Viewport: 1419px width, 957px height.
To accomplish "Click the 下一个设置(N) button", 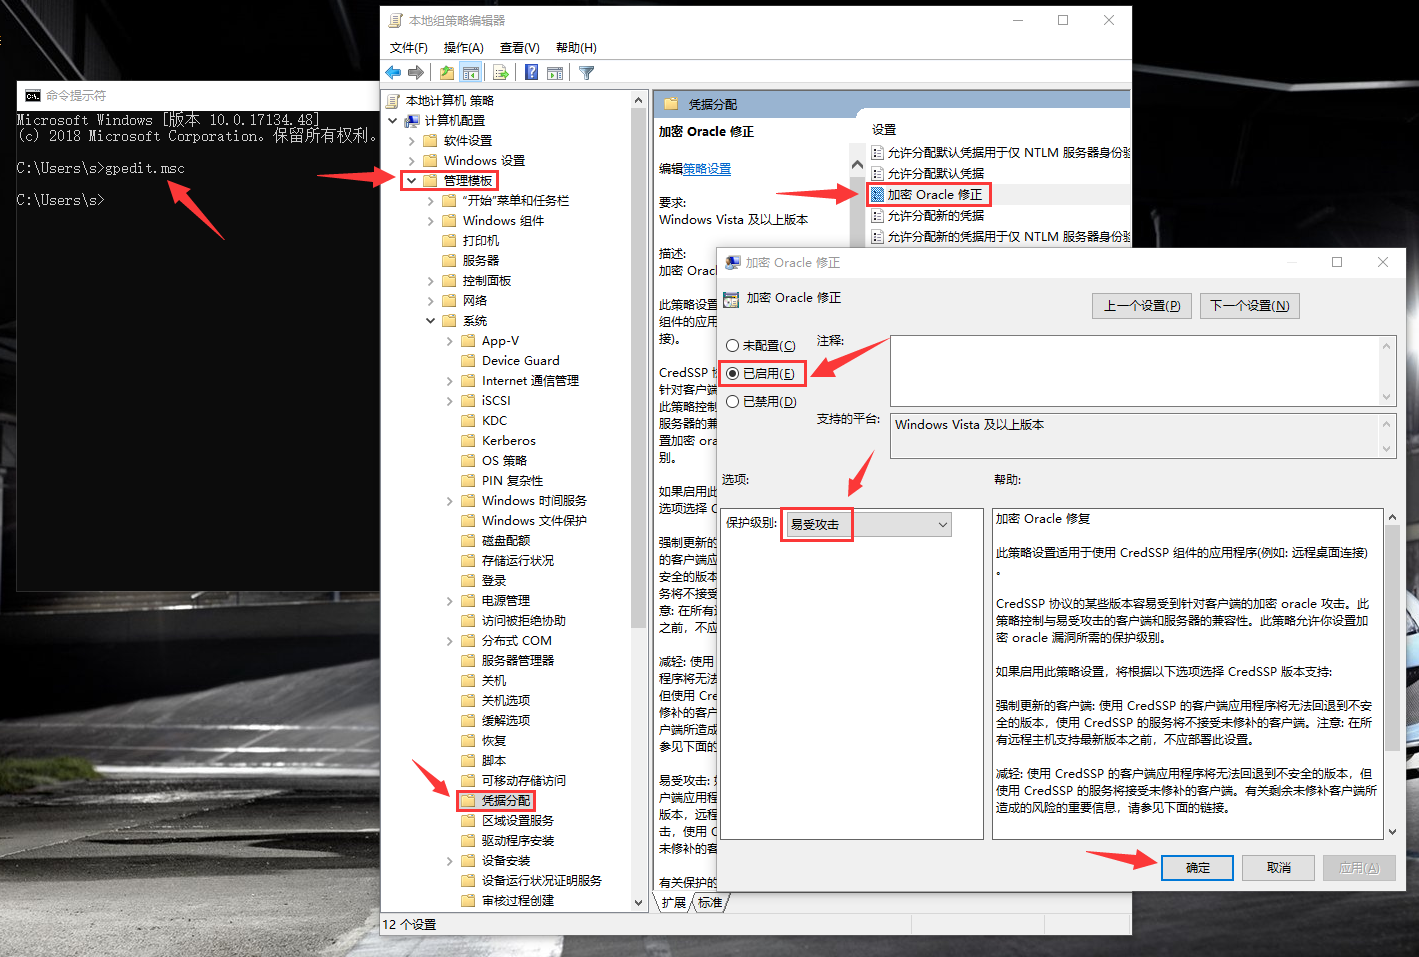I will [1249, 305].
